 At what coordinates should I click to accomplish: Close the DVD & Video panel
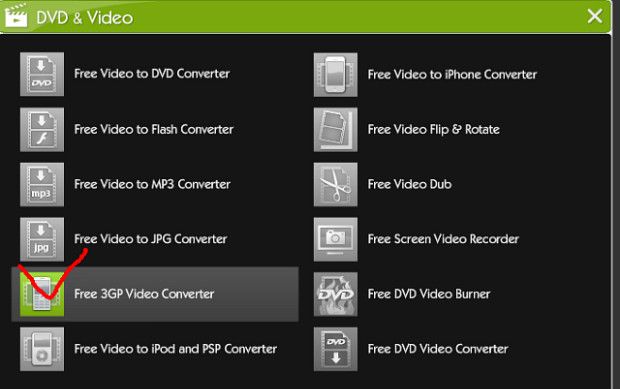click(x=595, y=16)
